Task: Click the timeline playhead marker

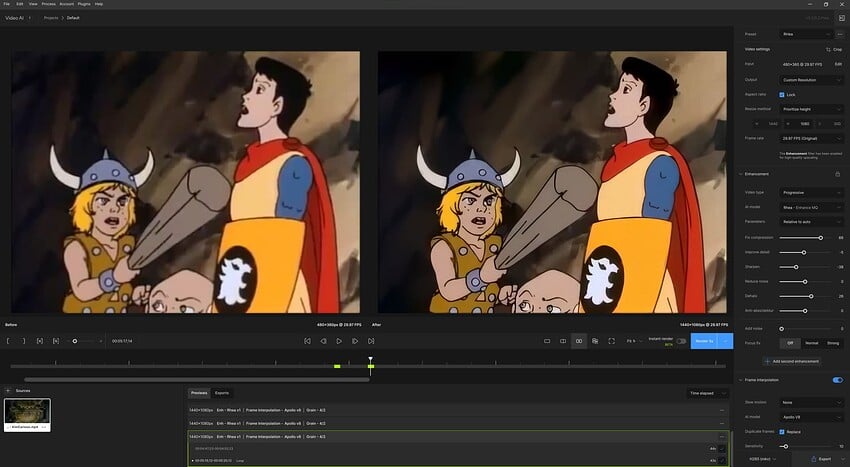Action: coord(371,360)
